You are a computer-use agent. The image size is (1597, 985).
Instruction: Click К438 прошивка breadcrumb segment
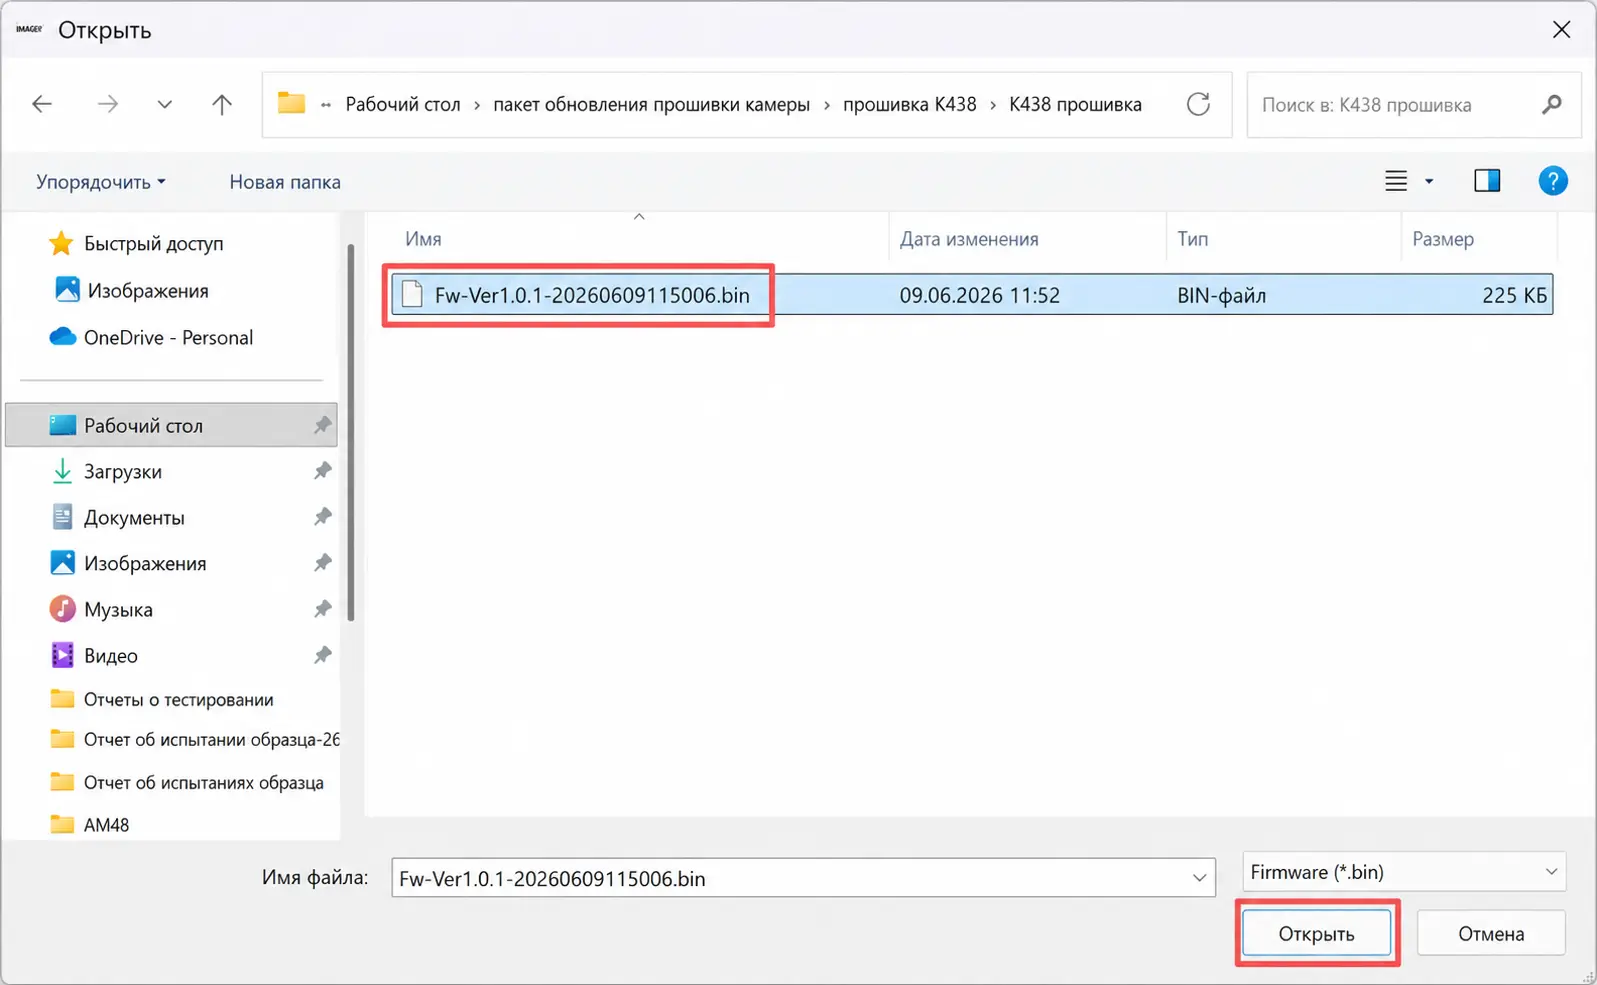pos(1075,104)
